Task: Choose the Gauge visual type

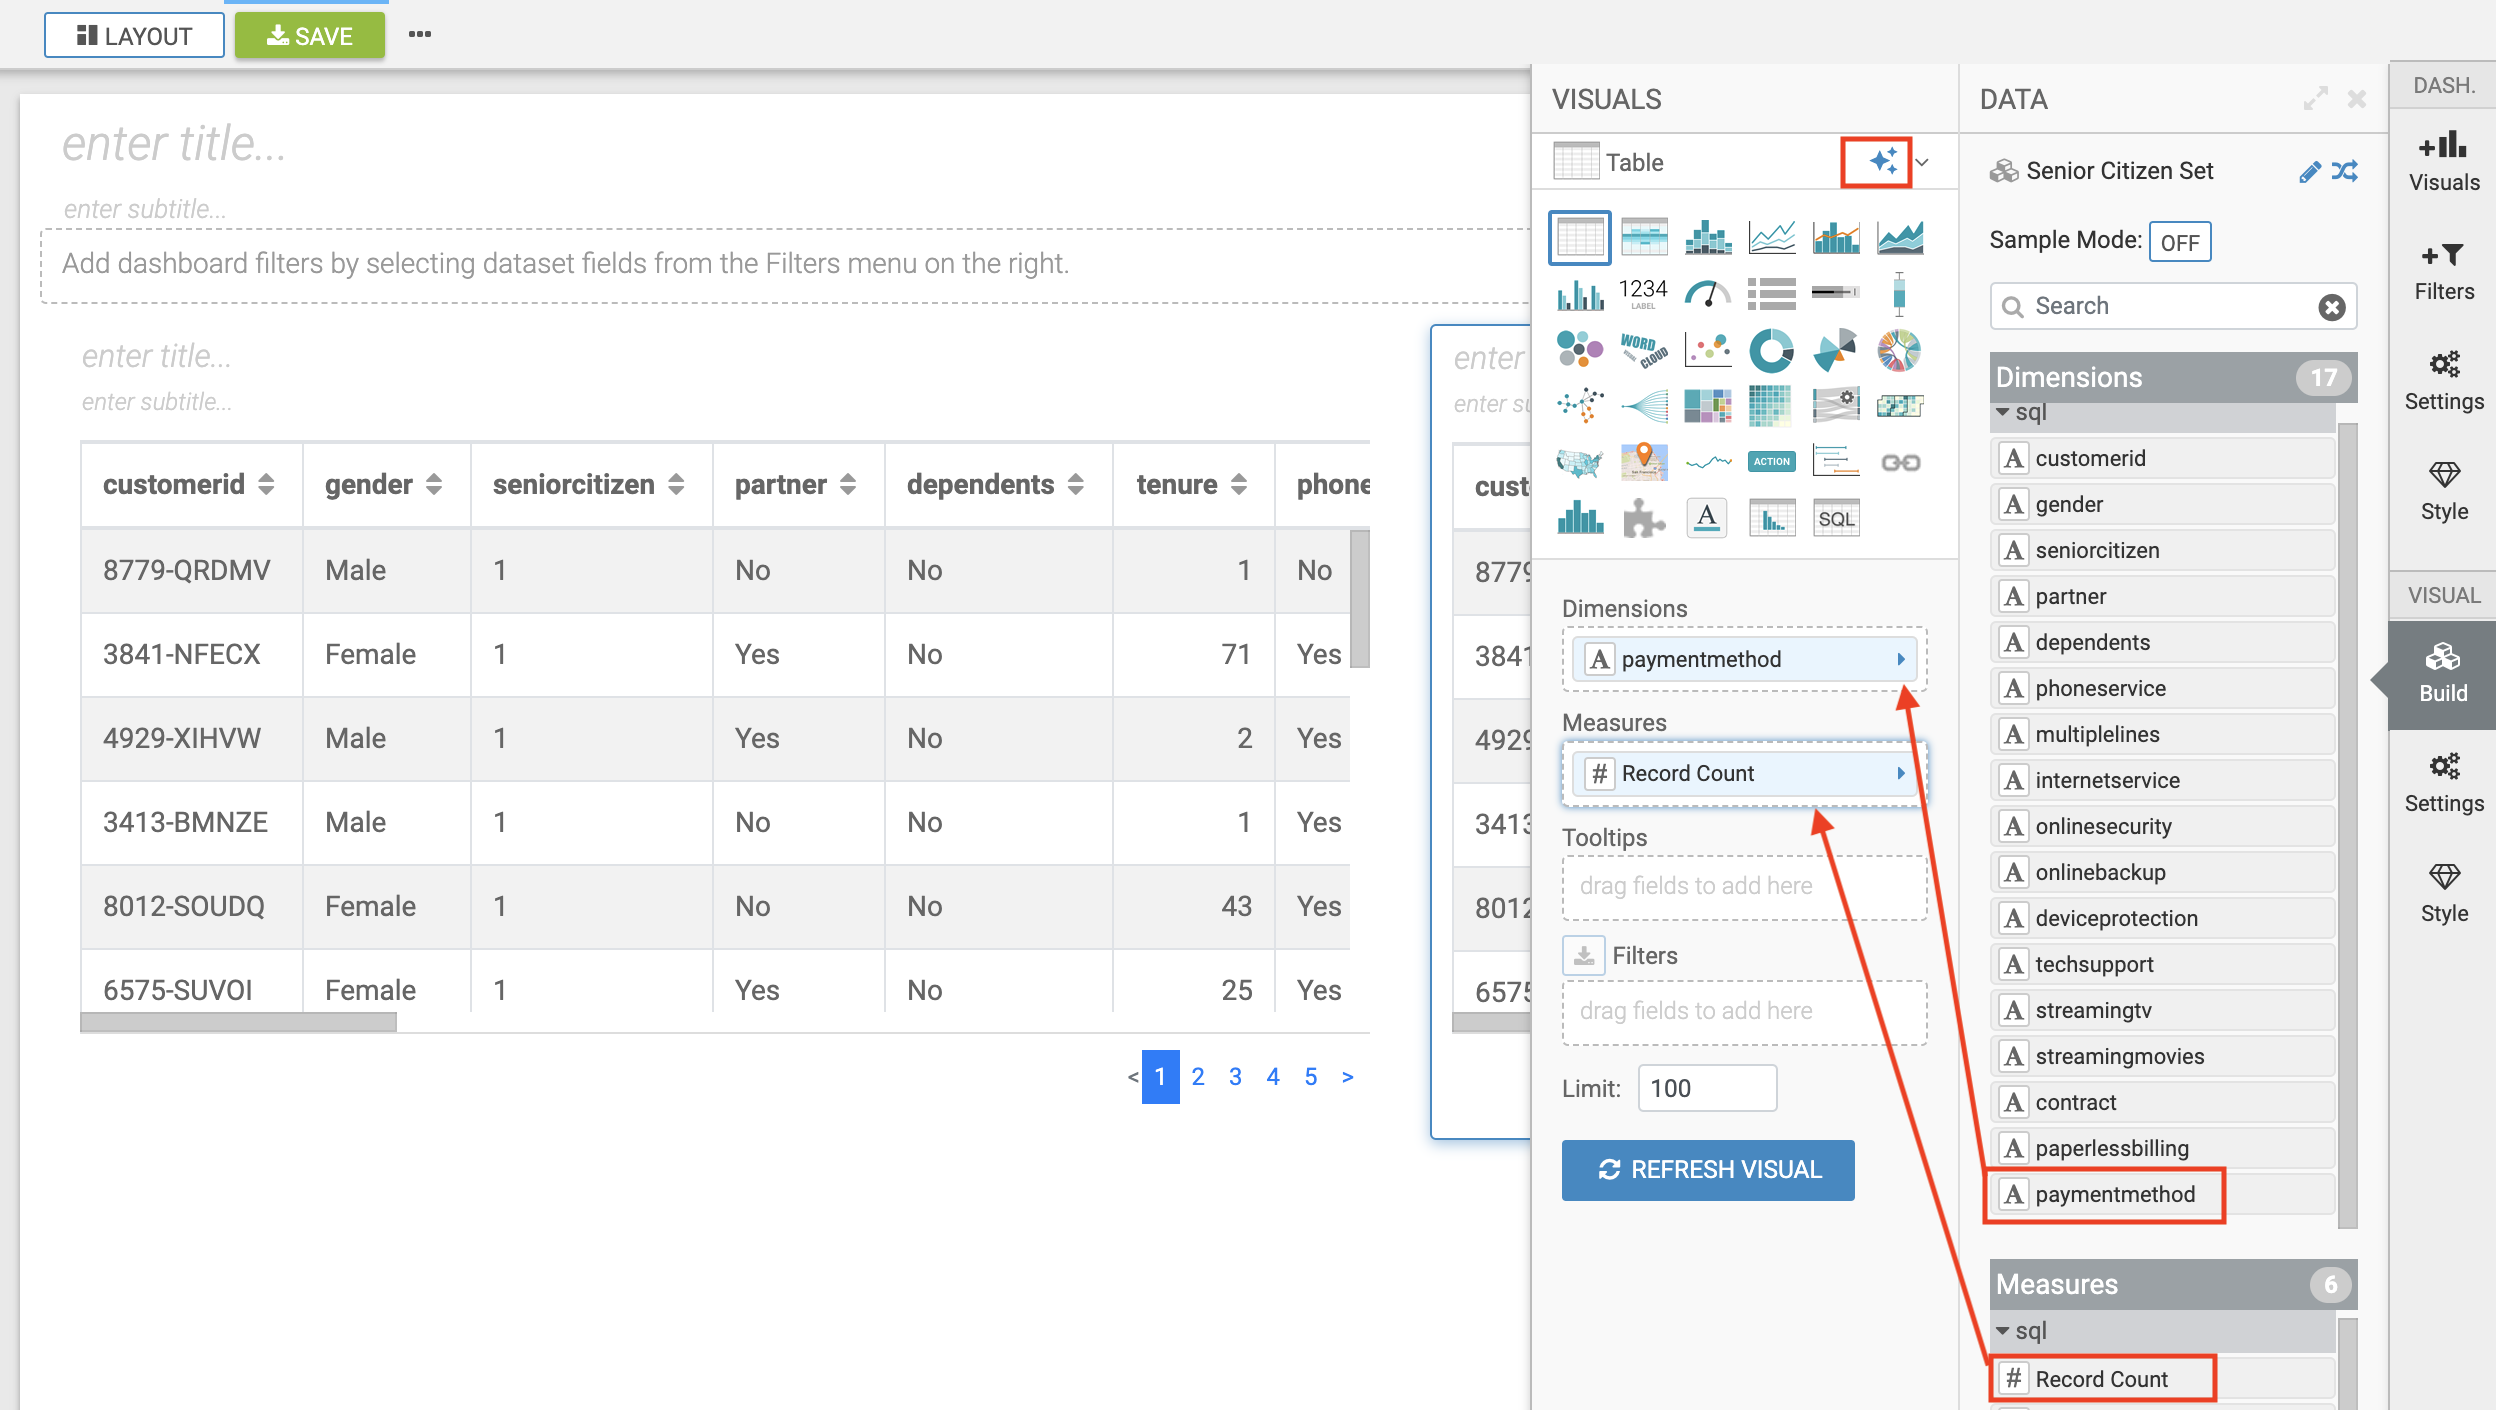Action: coord(1707,294)
